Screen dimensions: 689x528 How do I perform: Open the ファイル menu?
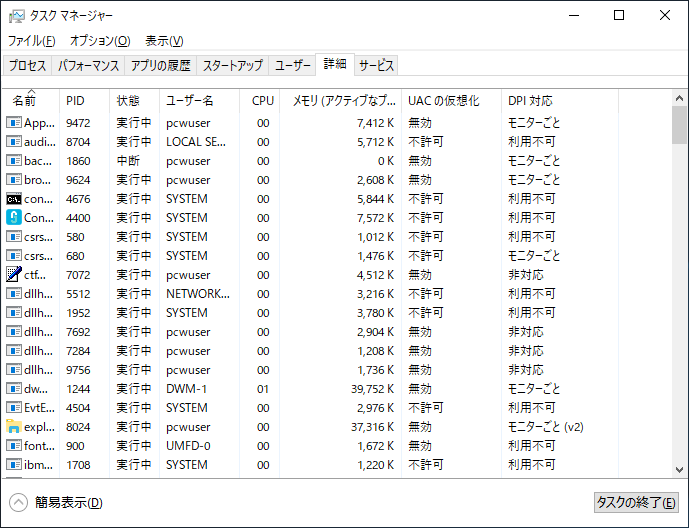pyautogui.click(x=31, y=41)
